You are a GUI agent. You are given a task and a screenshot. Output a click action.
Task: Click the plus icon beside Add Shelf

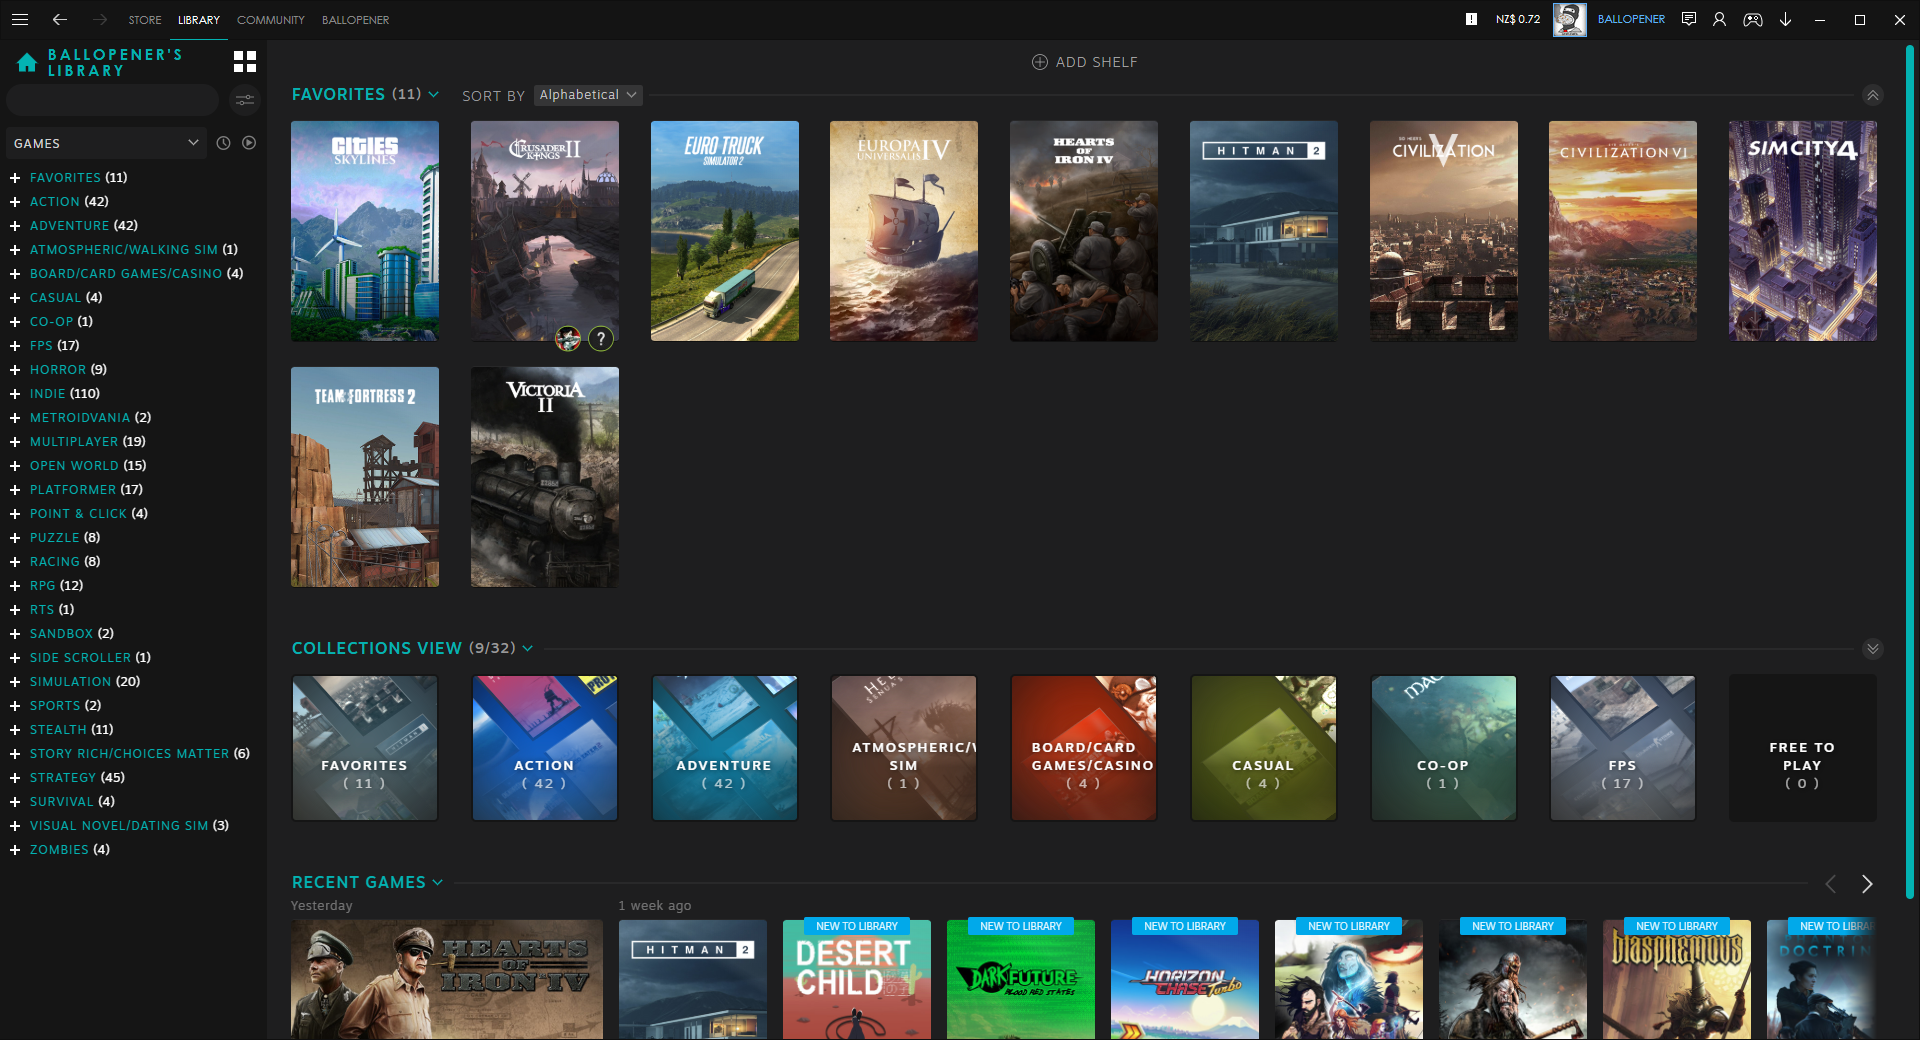[1040, 62]
